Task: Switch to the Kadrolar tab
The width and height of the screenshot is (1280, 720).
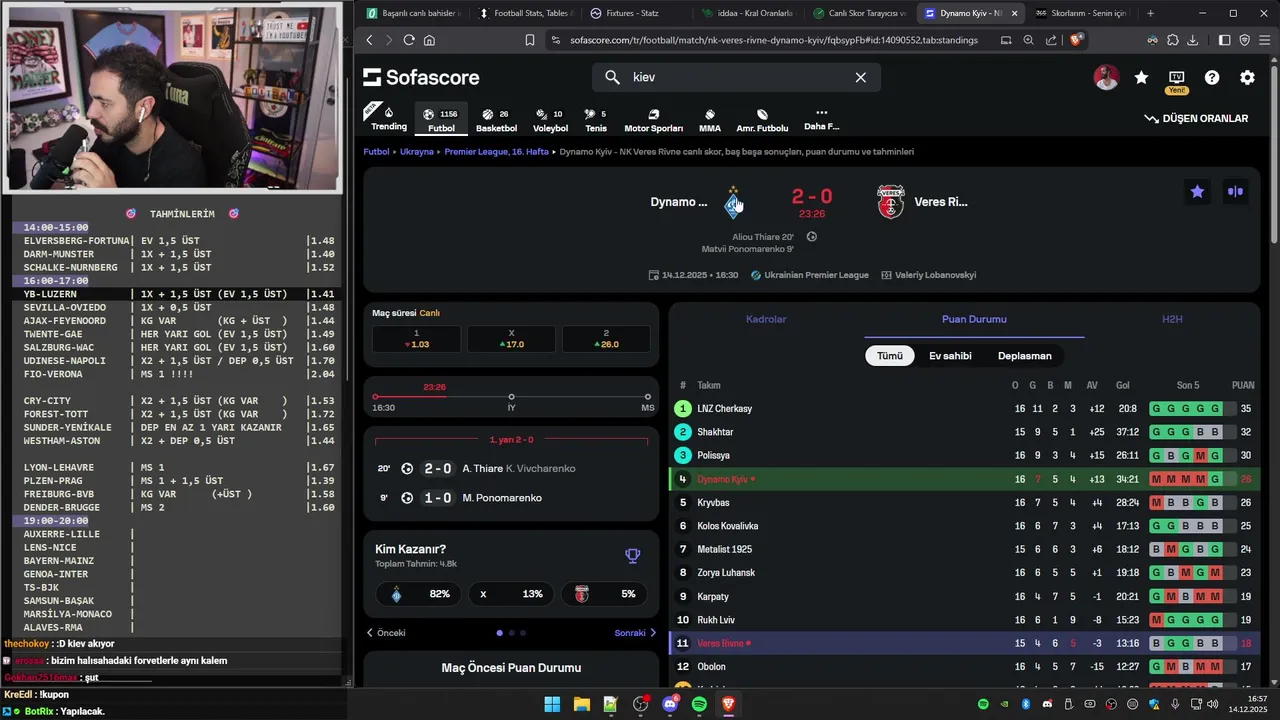Action: pyautogui.click(x=766, y=319)
